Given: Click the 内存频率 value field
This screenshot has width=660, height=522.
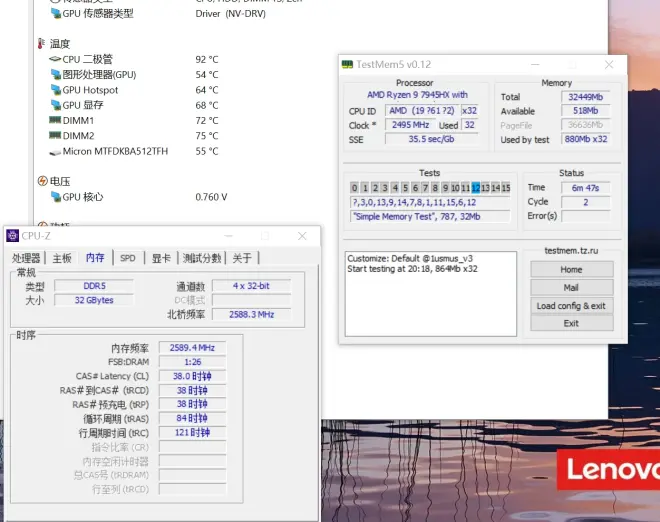Looking at the screenshot, I should pos(192,348).
